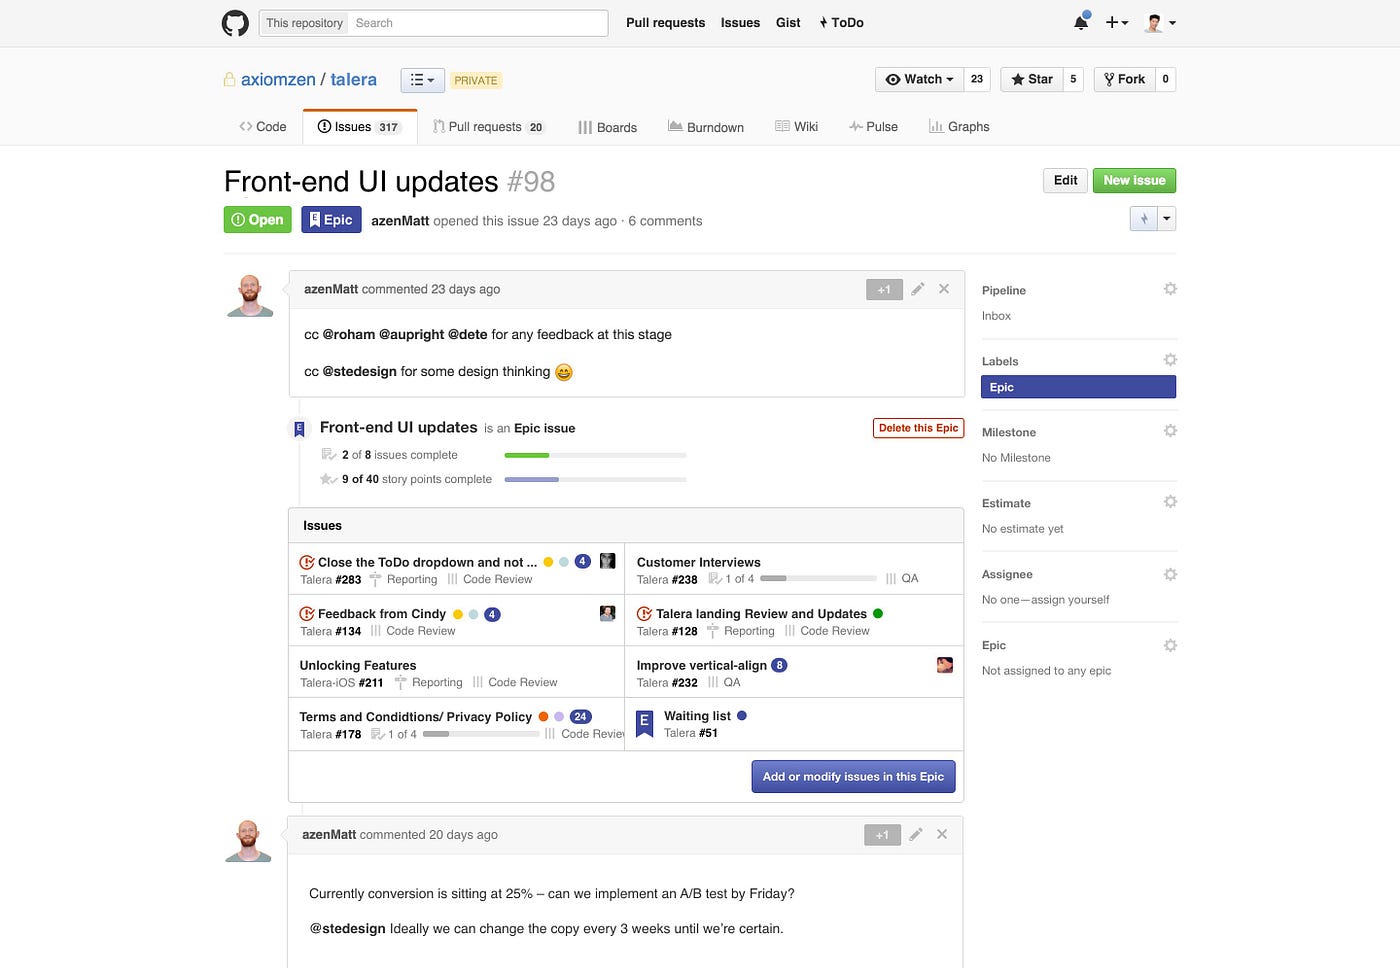The image size is (1400, 968).
Task: Switch to the Boards tab
Action: [x=607, y=126]
